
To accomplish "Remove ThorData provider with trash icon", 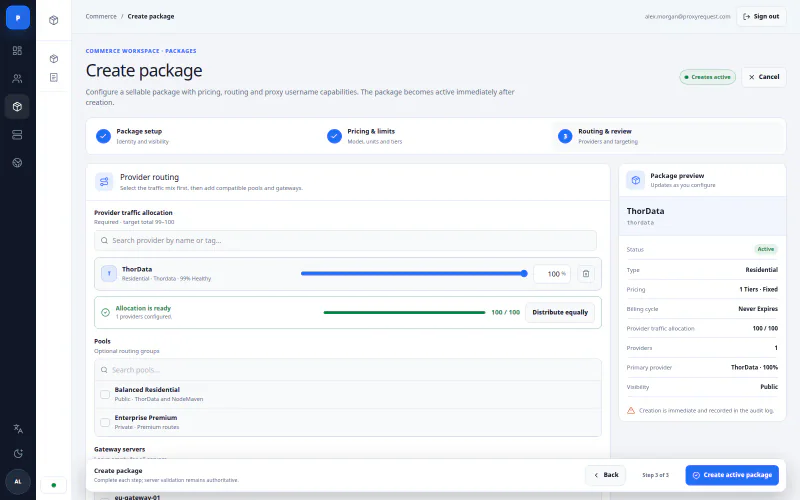I will click(586, 274).
